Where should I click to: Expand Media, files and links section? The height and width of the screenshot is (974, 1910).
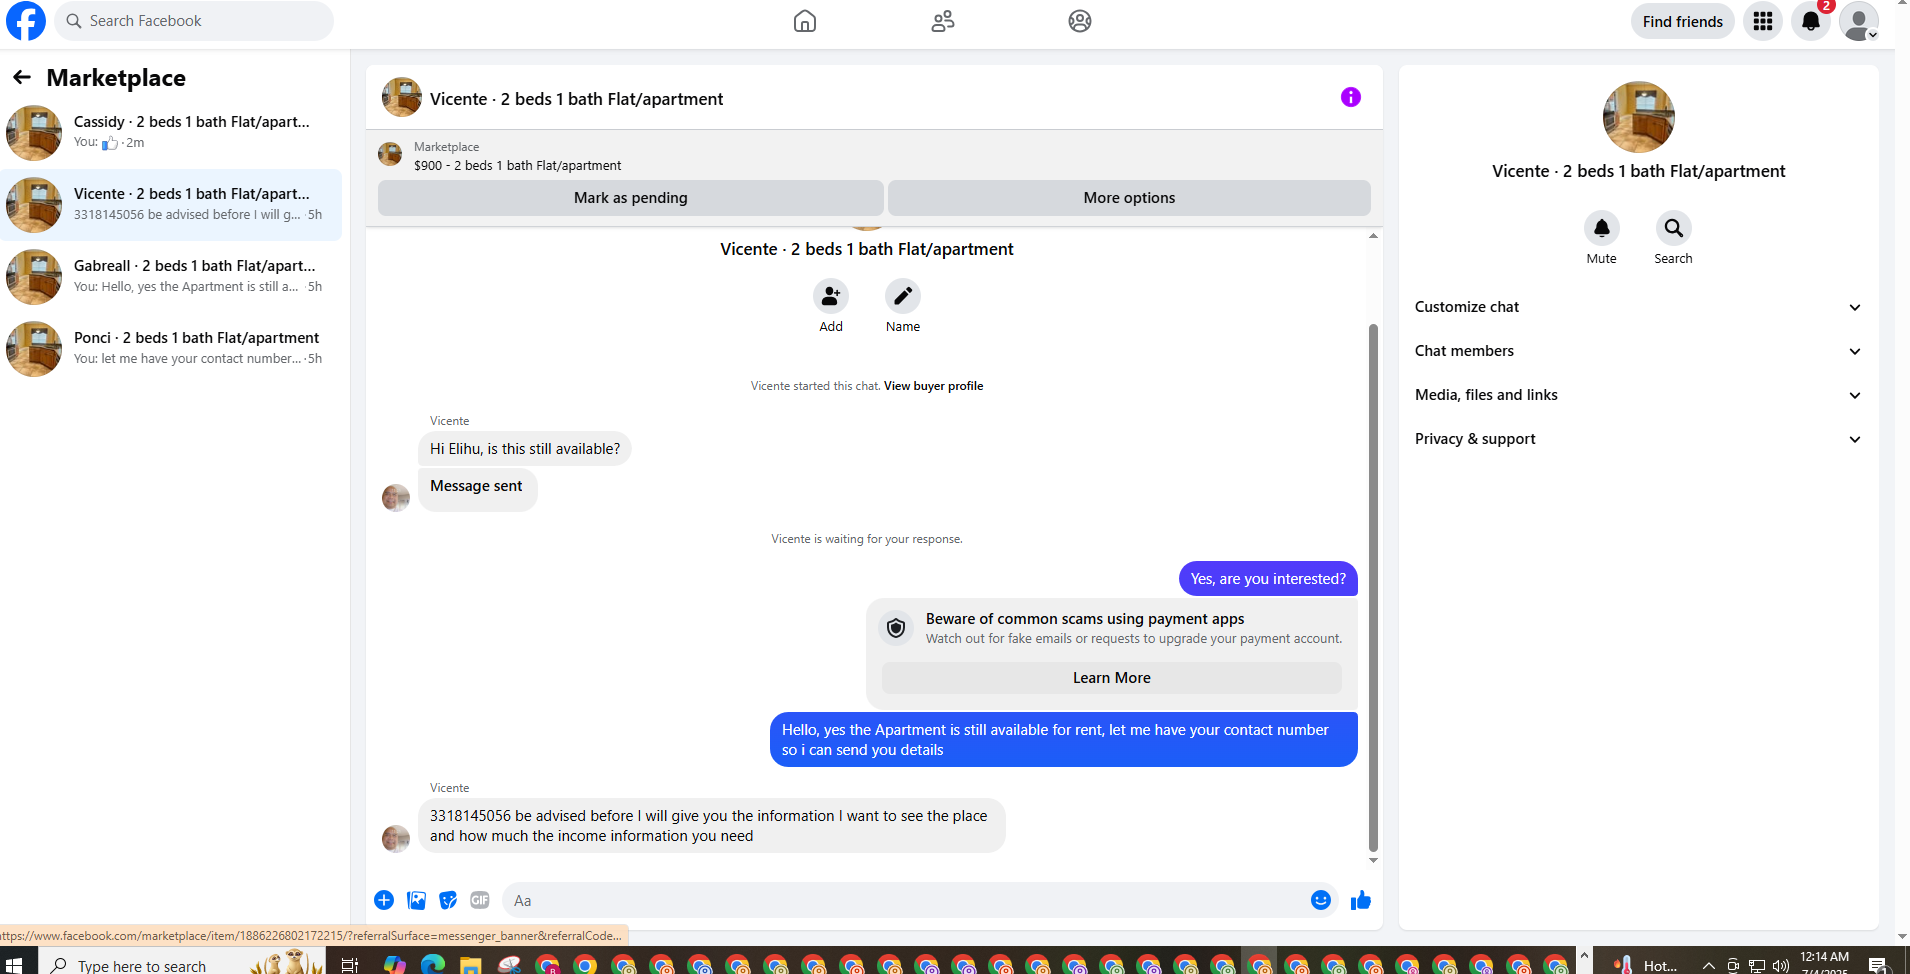[x=1638, y=395]
